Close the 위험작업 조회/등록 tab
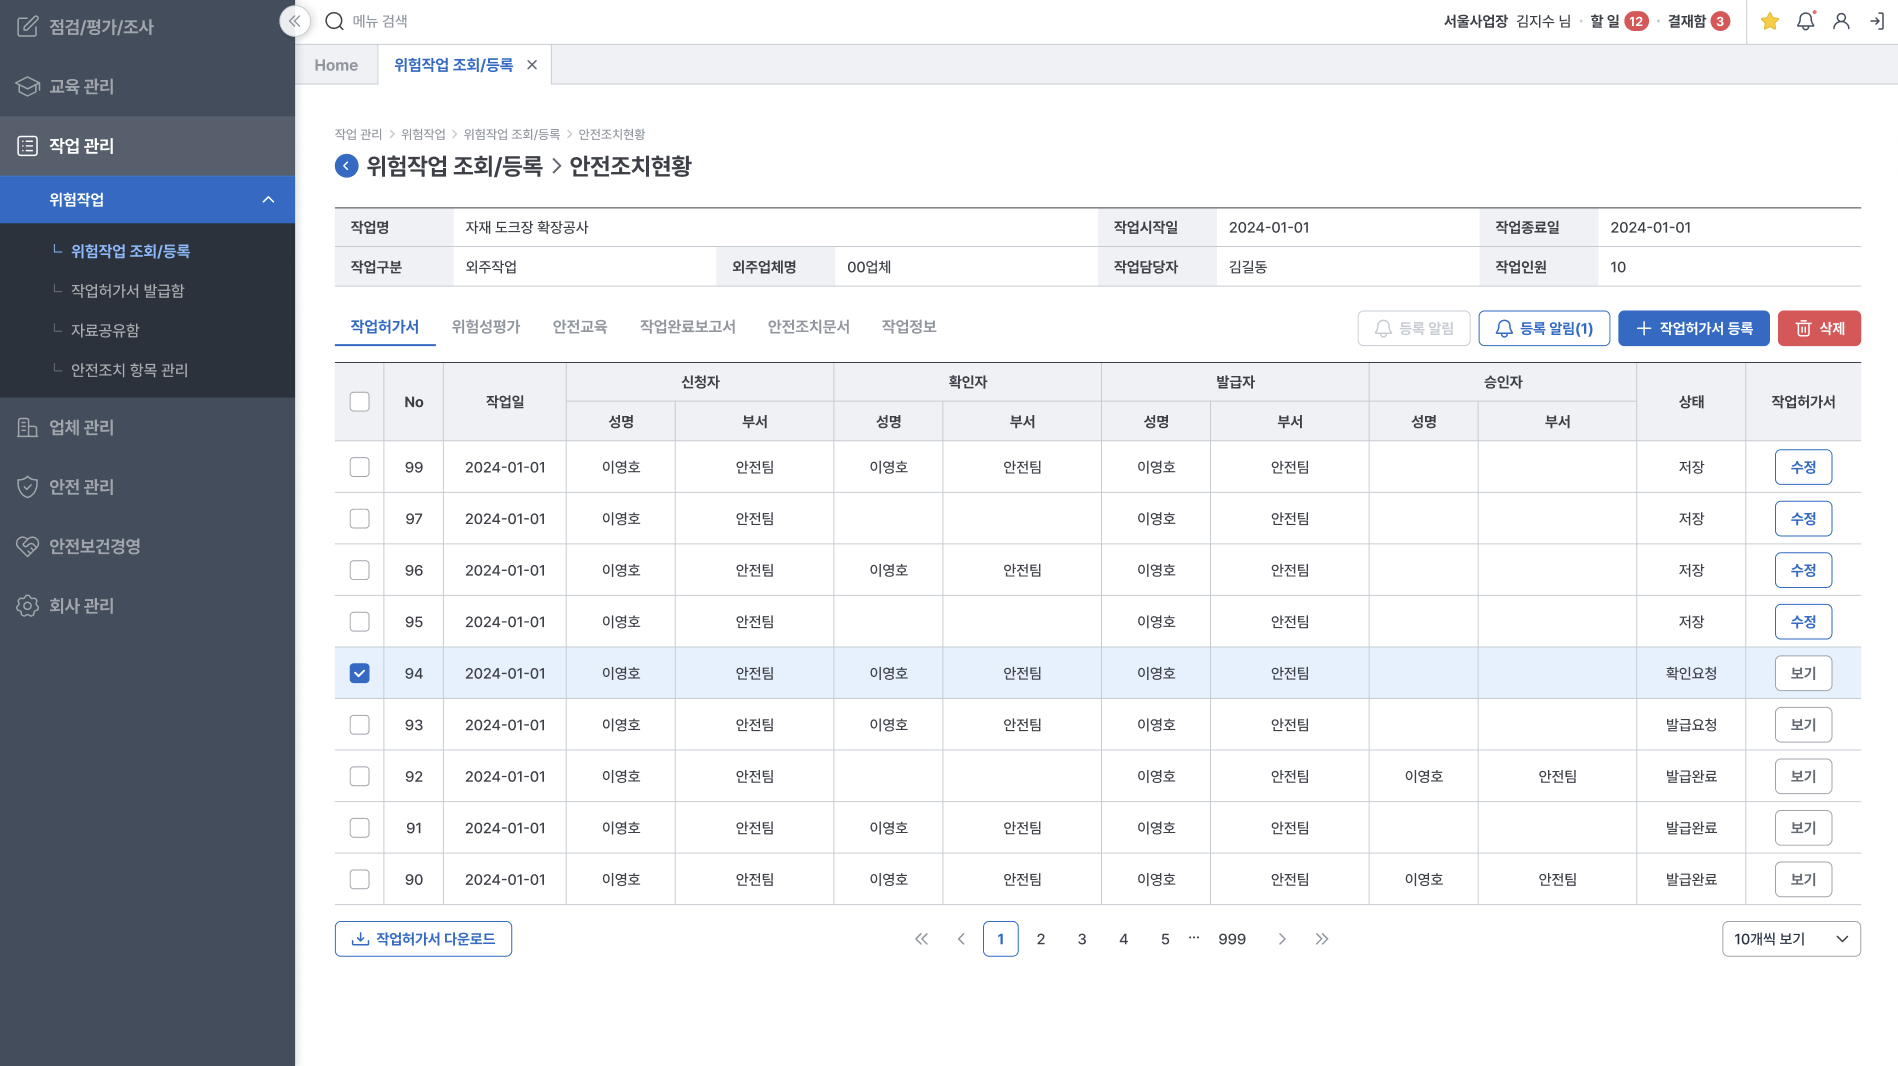The width and height of the screenshot is (1898, 1066). click(532, 65)
